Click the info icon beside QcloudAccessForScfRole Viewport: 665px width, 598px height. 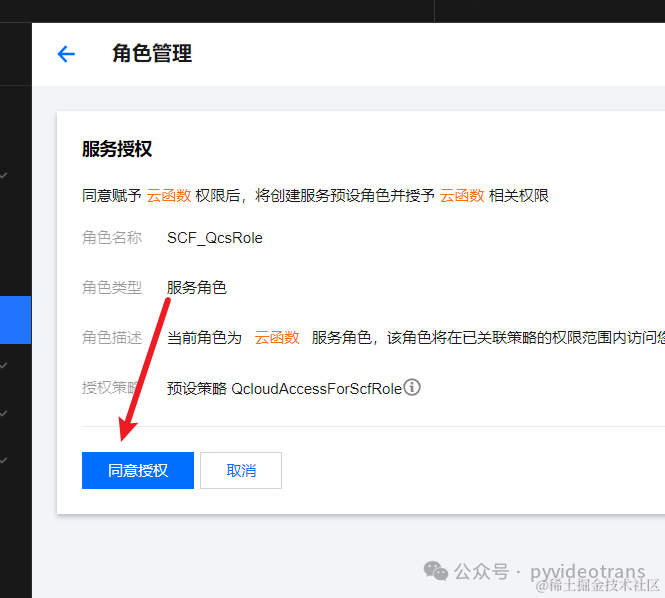[412, 387]
